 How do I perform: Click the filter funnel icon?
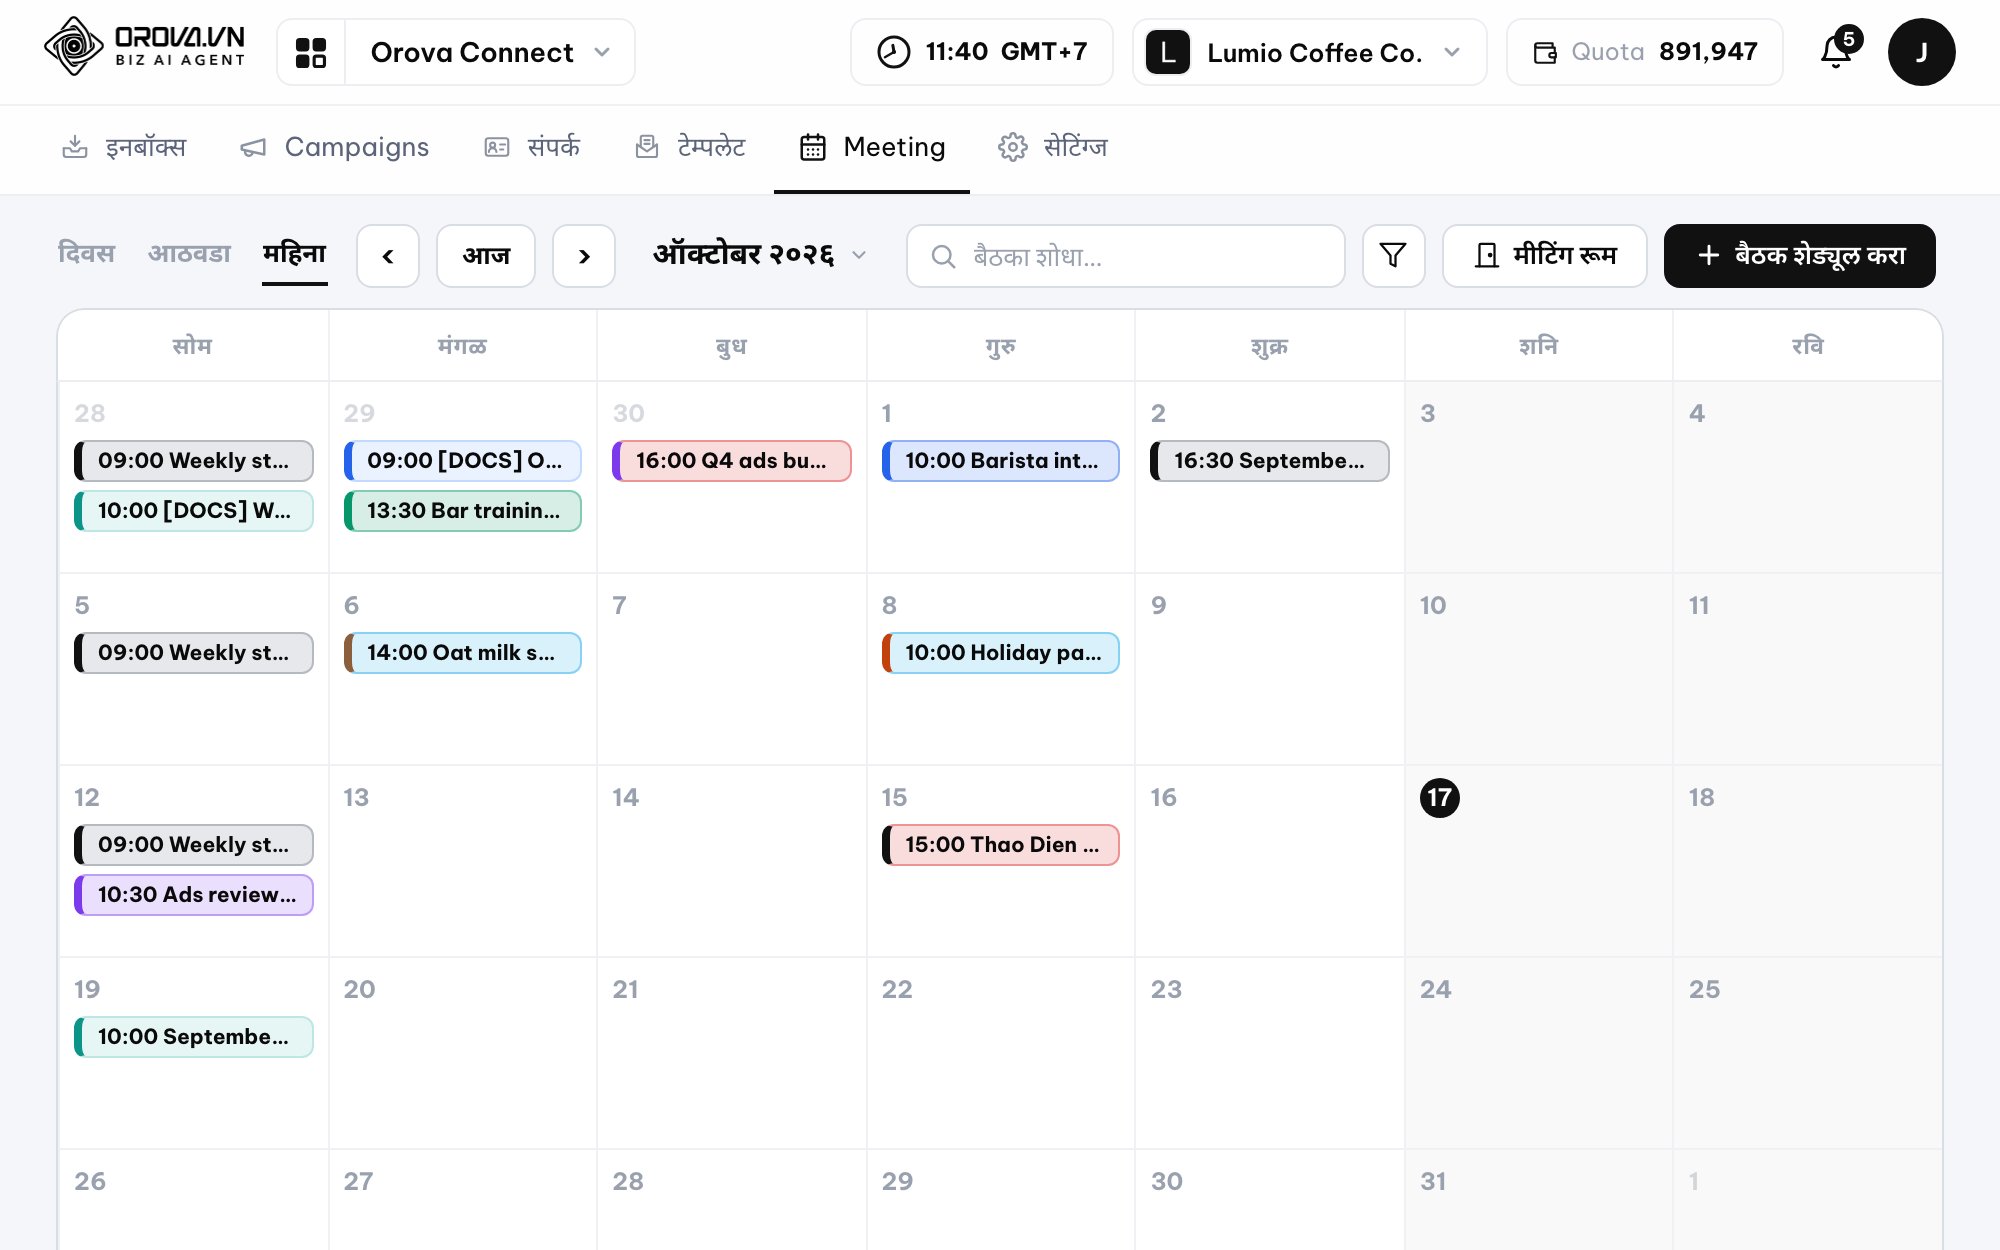1393,256
